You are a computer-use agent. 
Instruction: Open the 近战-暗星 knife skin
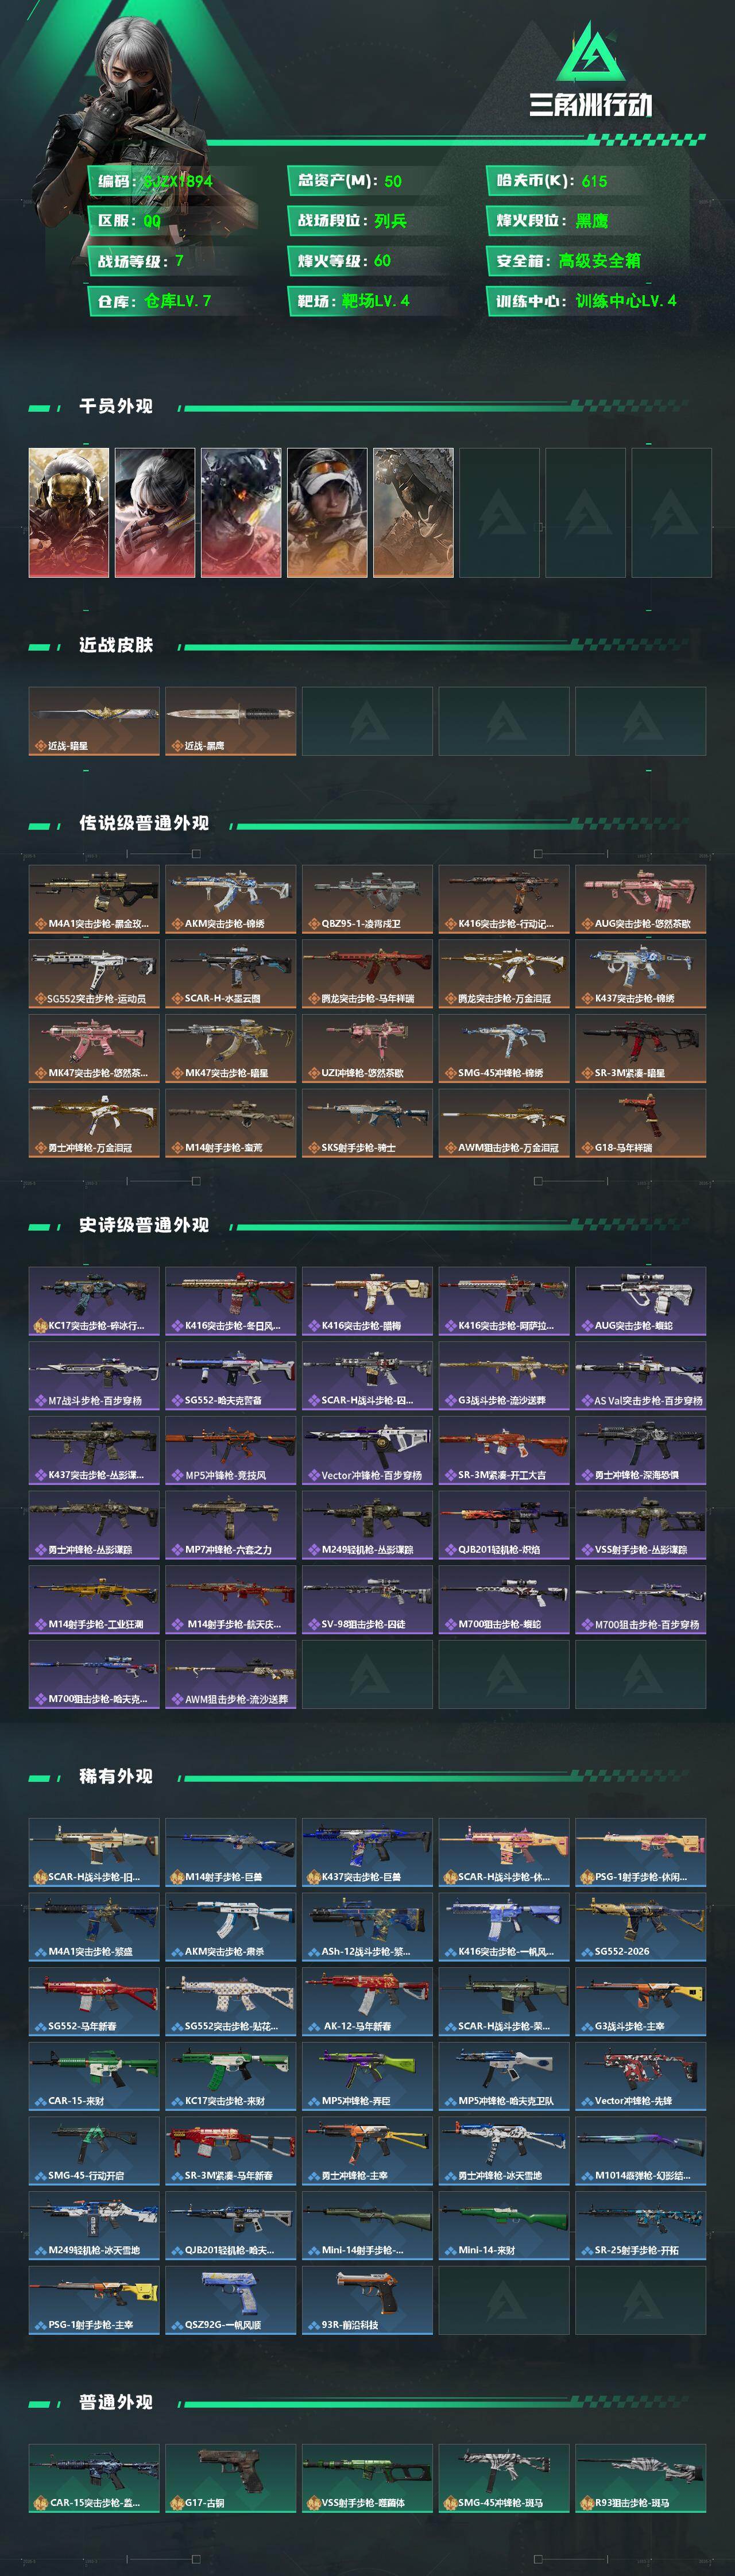click(x=94, y=721)
